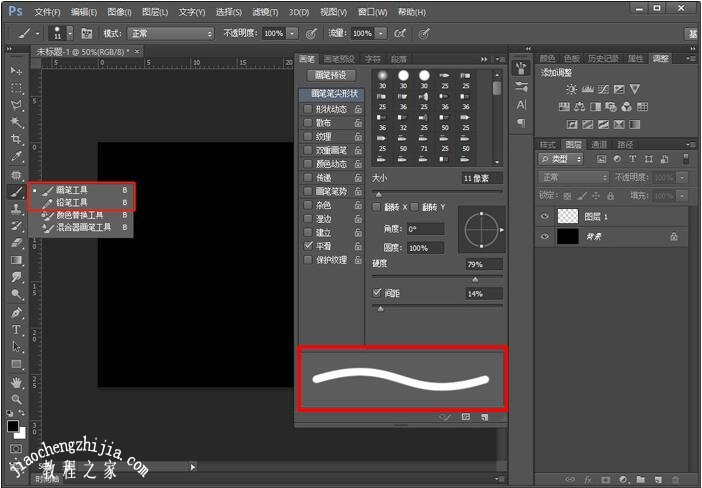Select the Hand tool

(x=16, y=382)
